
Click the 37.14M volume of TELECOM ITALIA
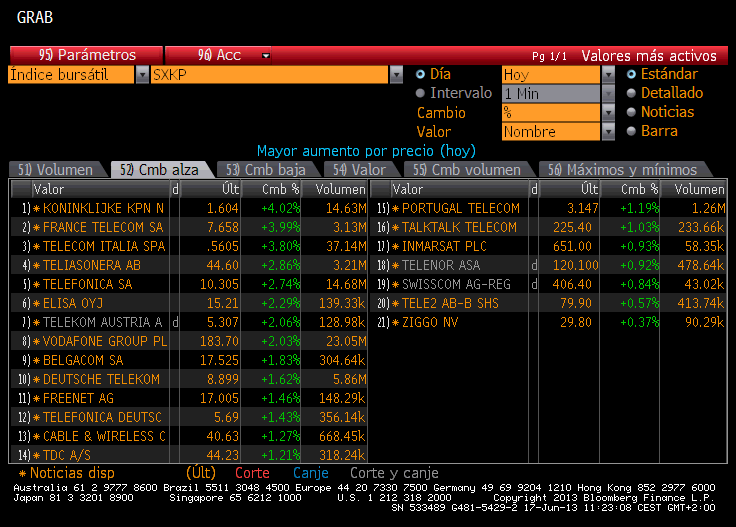tap(346, 246)
